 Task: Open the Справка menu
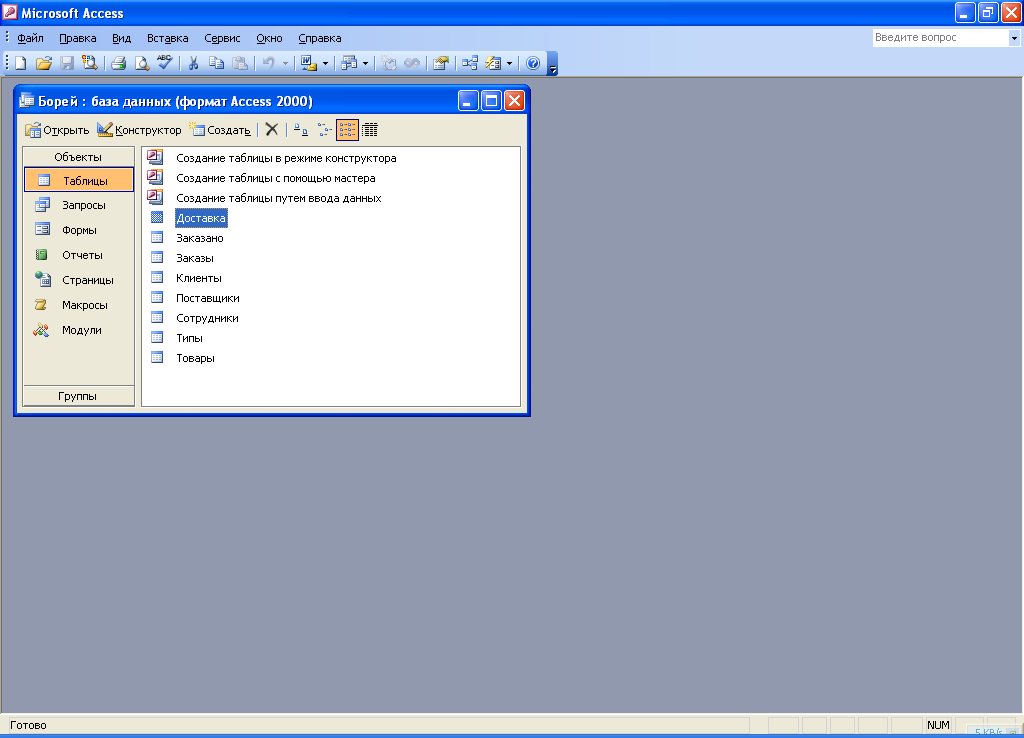point(319,38)
